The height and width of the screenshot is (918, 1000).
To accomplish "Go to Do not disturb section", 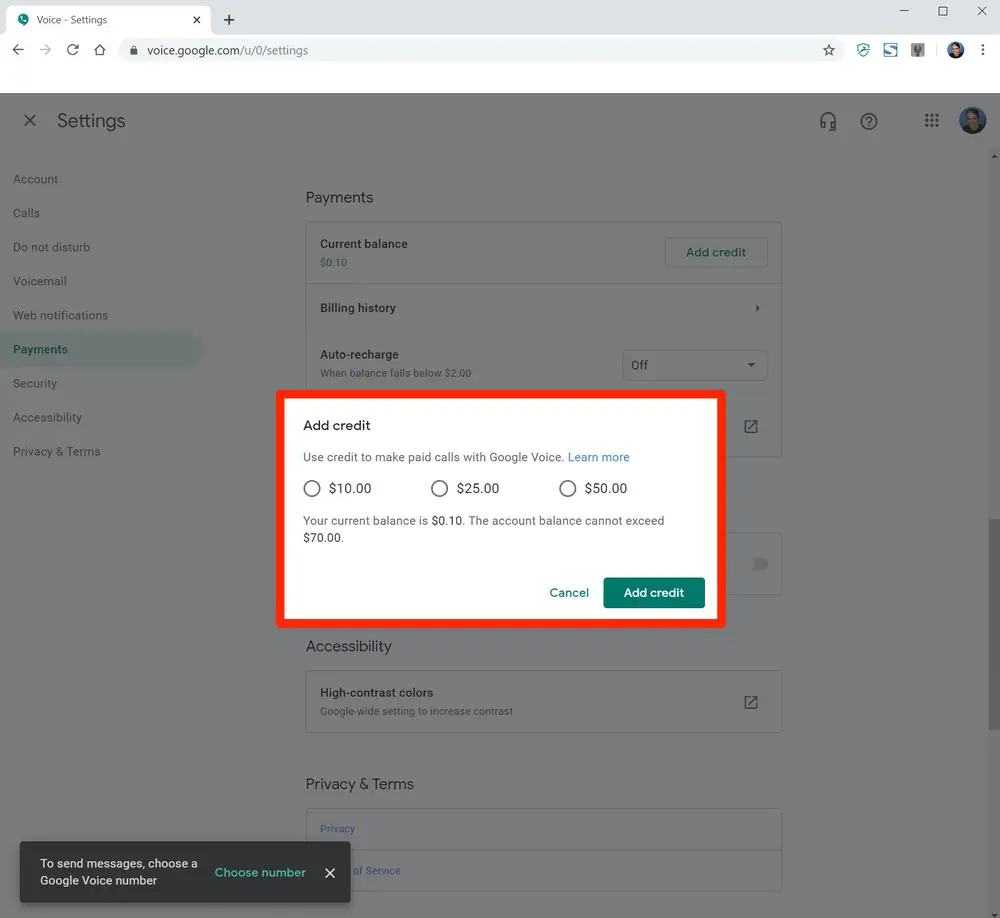I will click(x=51, y=247).
